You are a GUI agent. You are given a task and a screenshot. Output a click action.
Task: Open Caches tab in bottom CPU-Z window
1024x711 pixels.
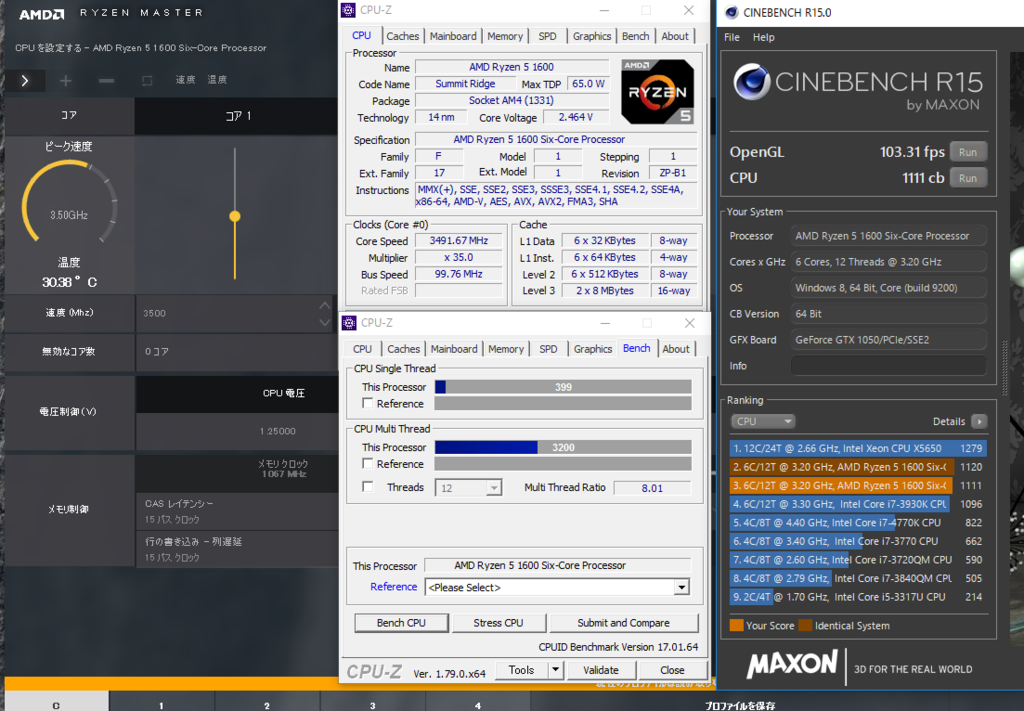(404, 349)
